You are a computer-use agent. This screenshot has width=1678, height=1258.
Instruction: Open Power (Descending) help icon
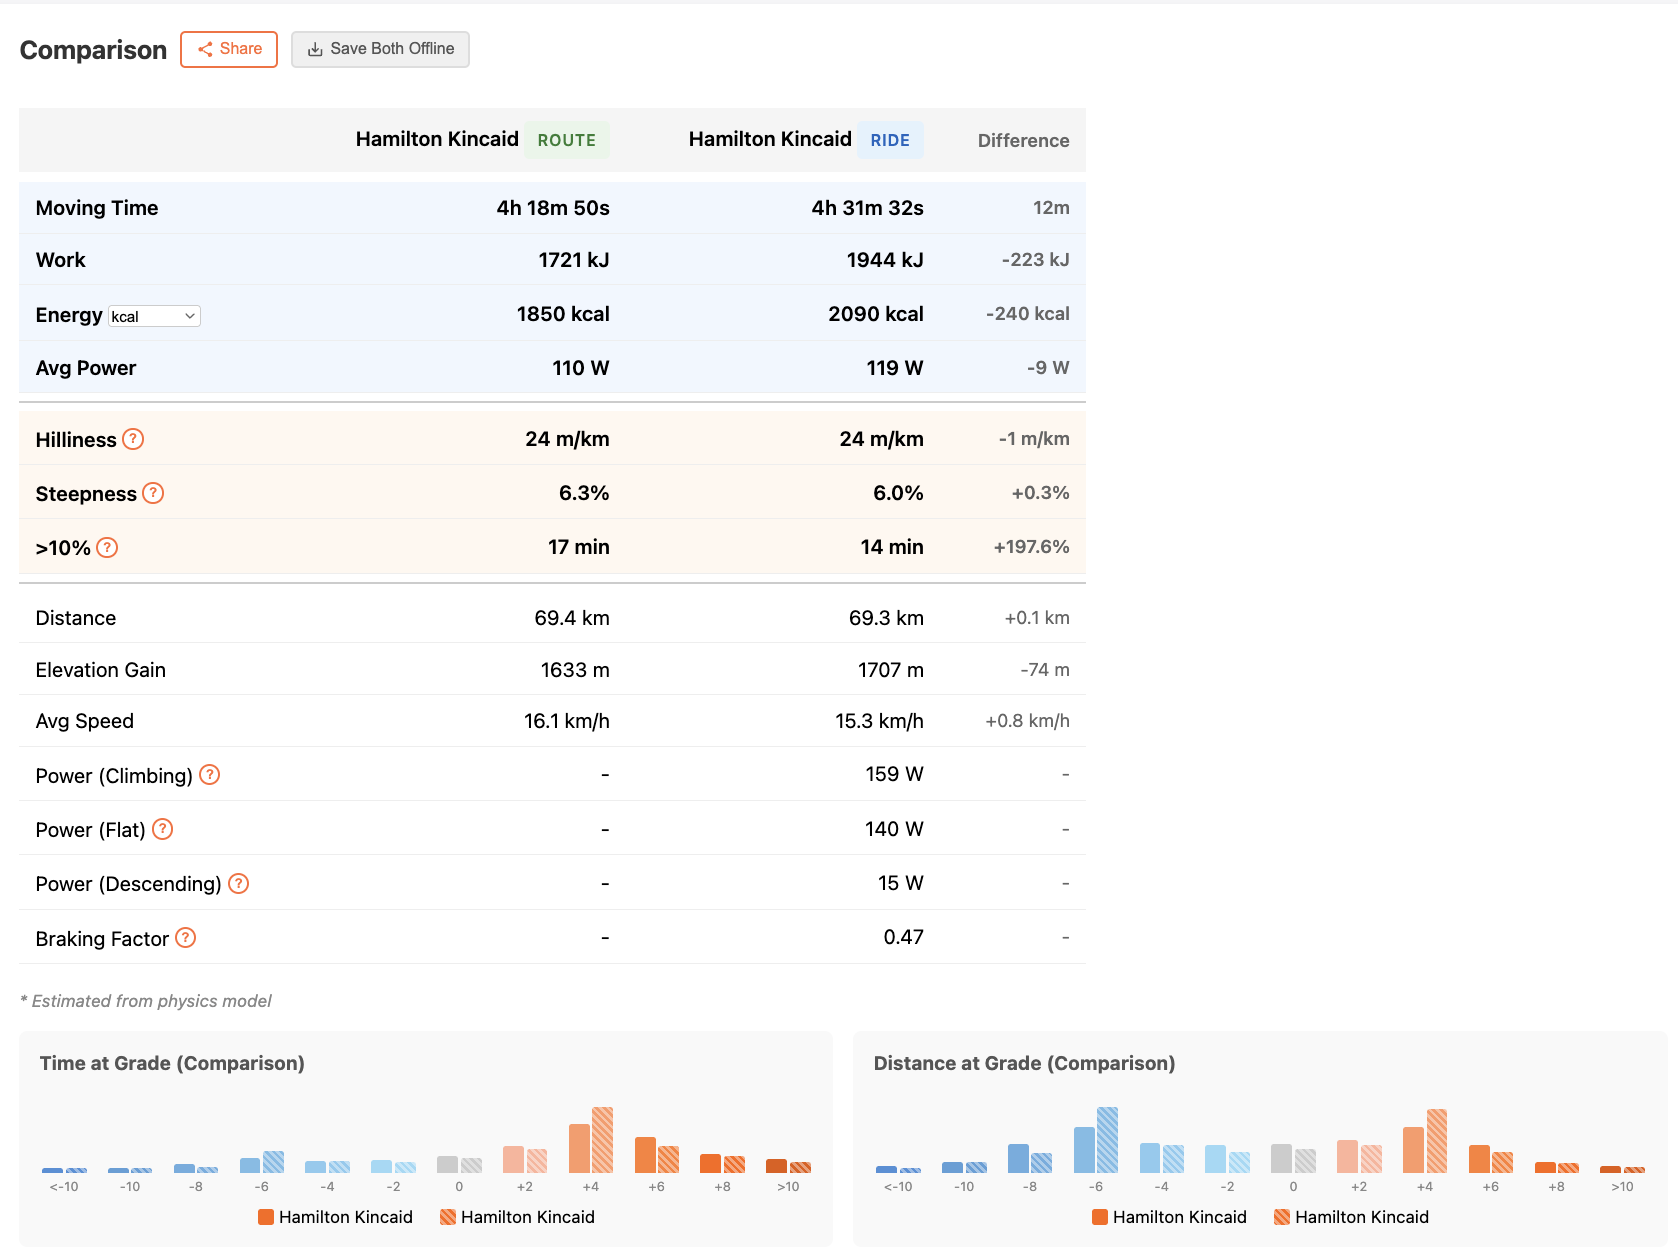point(238,883)
